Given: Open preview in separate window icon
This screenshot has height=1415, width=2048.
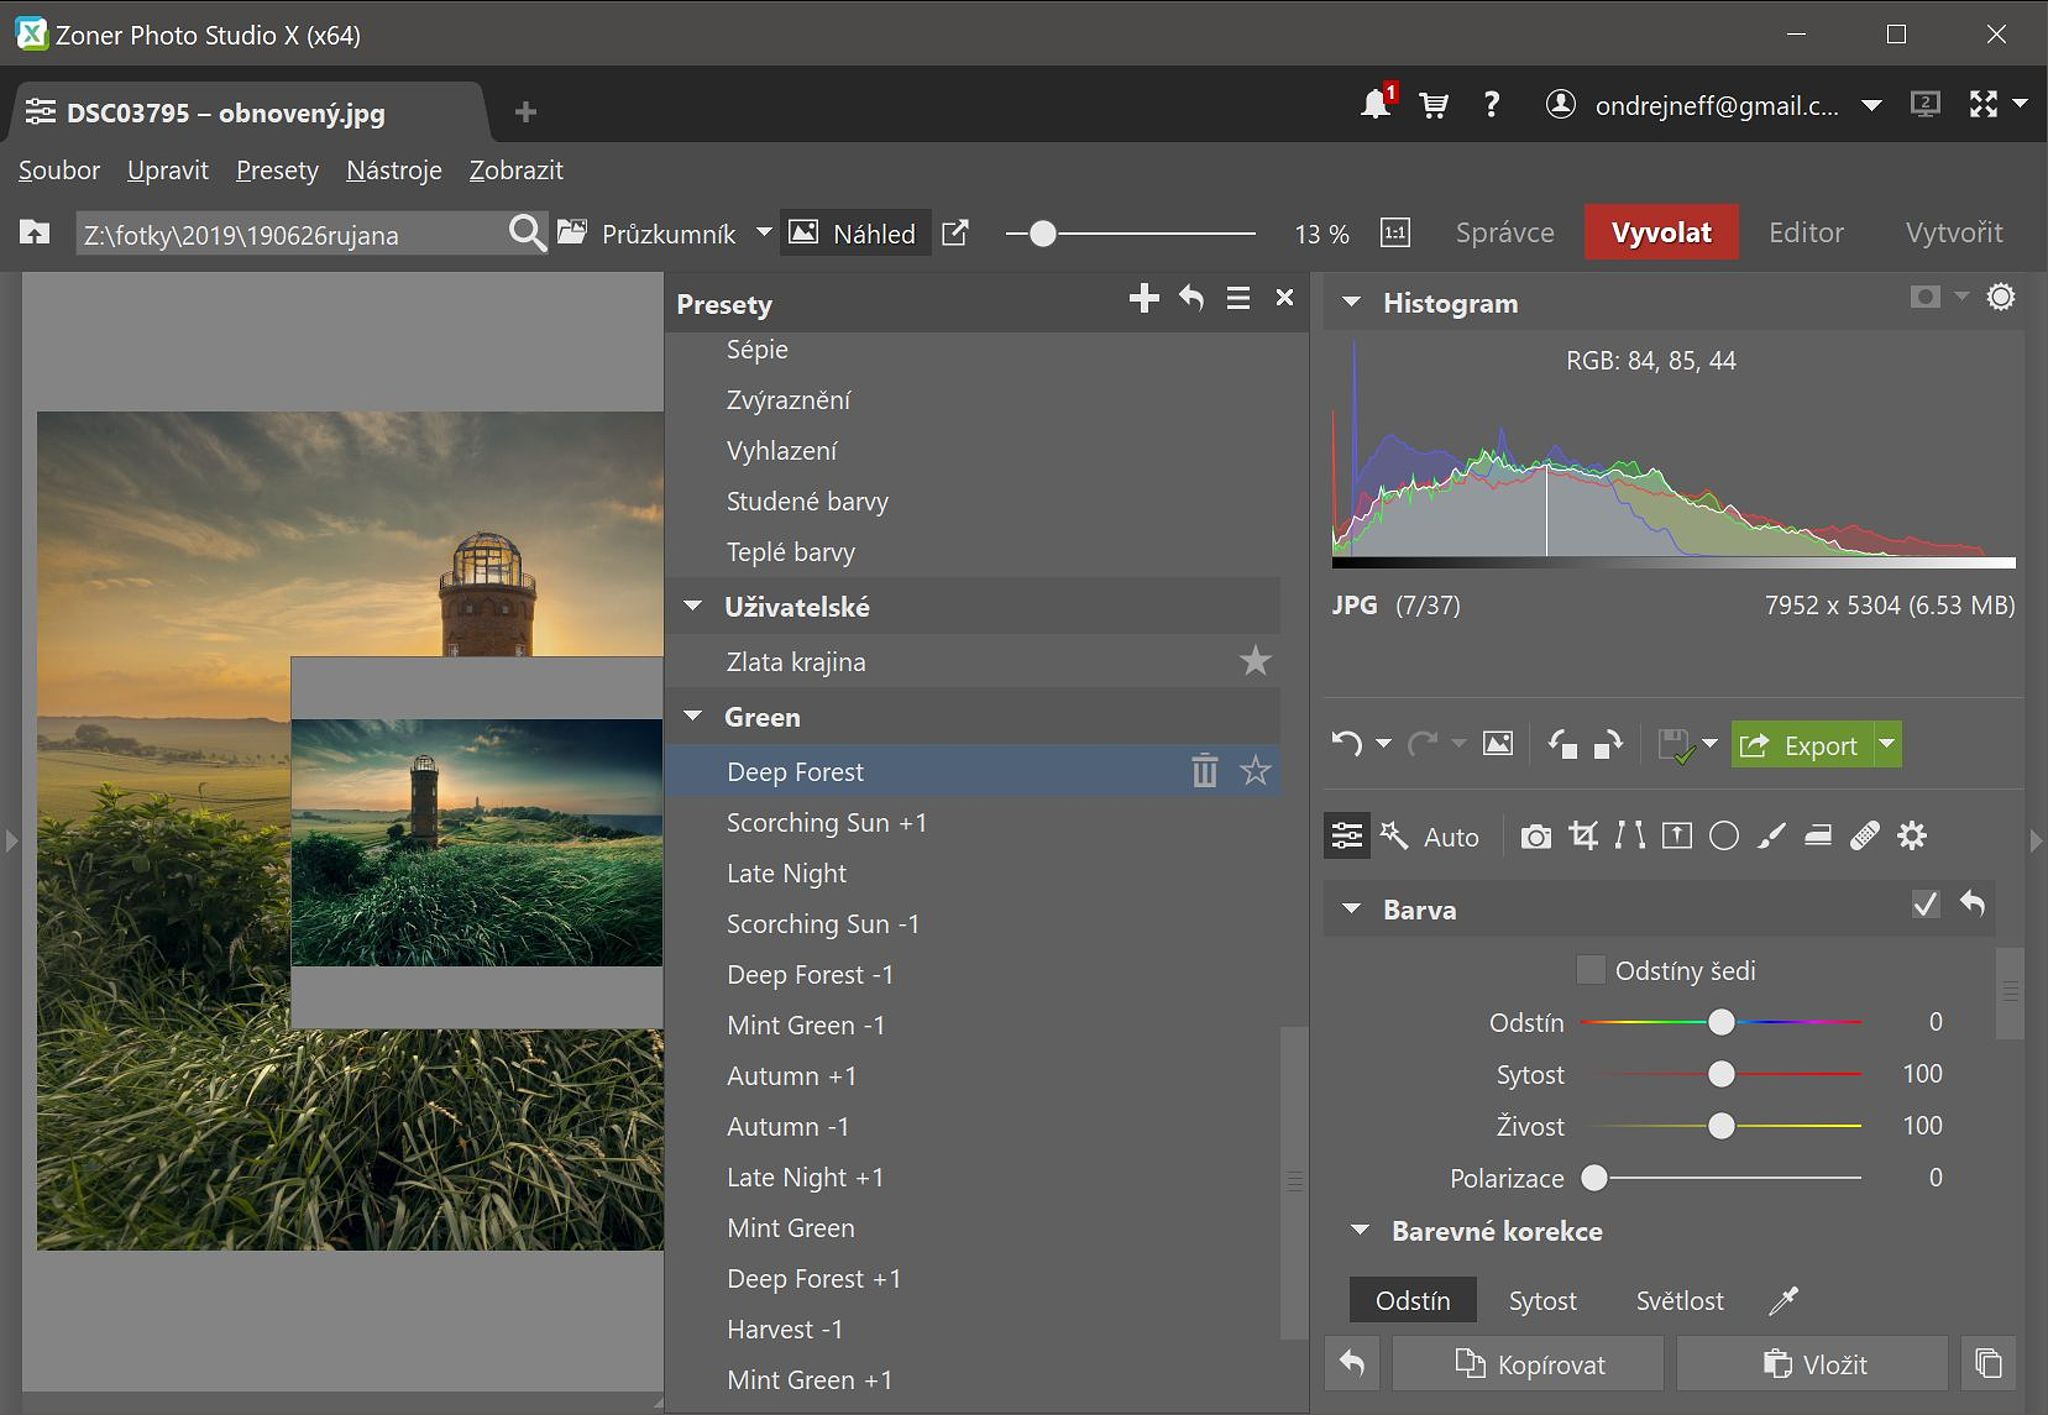Looking at the screenshot, I should tap(955, 233).
